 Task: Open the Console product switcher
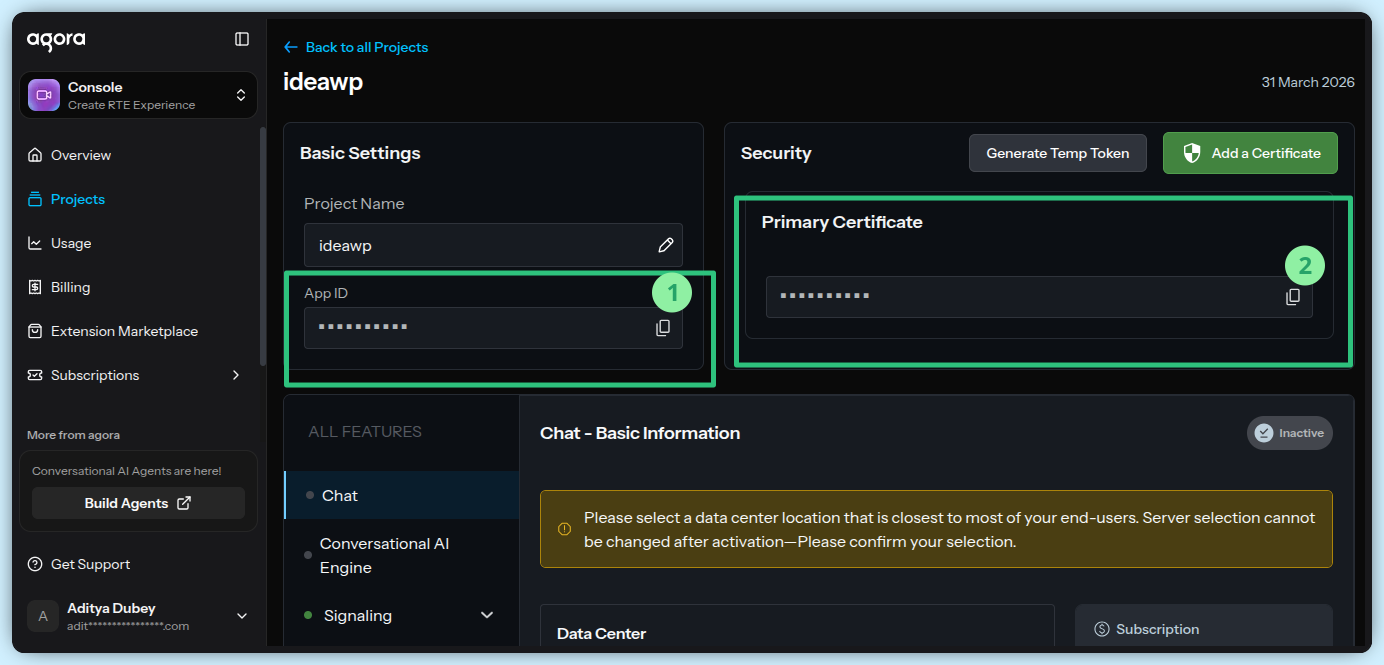[240, 95]
